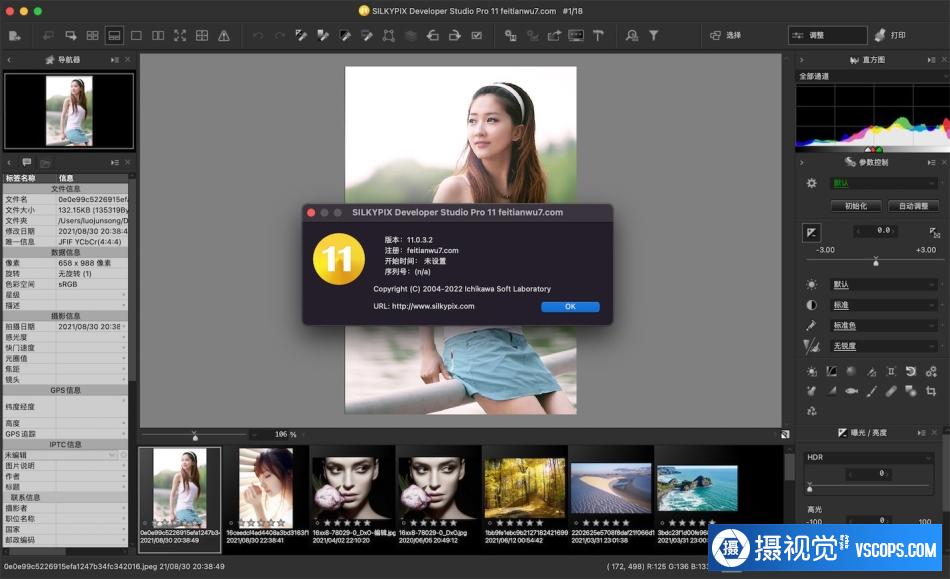Viewport: 950px width, 579px height.
Task: Close the 直方图 histogram panel
Action: click(x=945, y=60)
